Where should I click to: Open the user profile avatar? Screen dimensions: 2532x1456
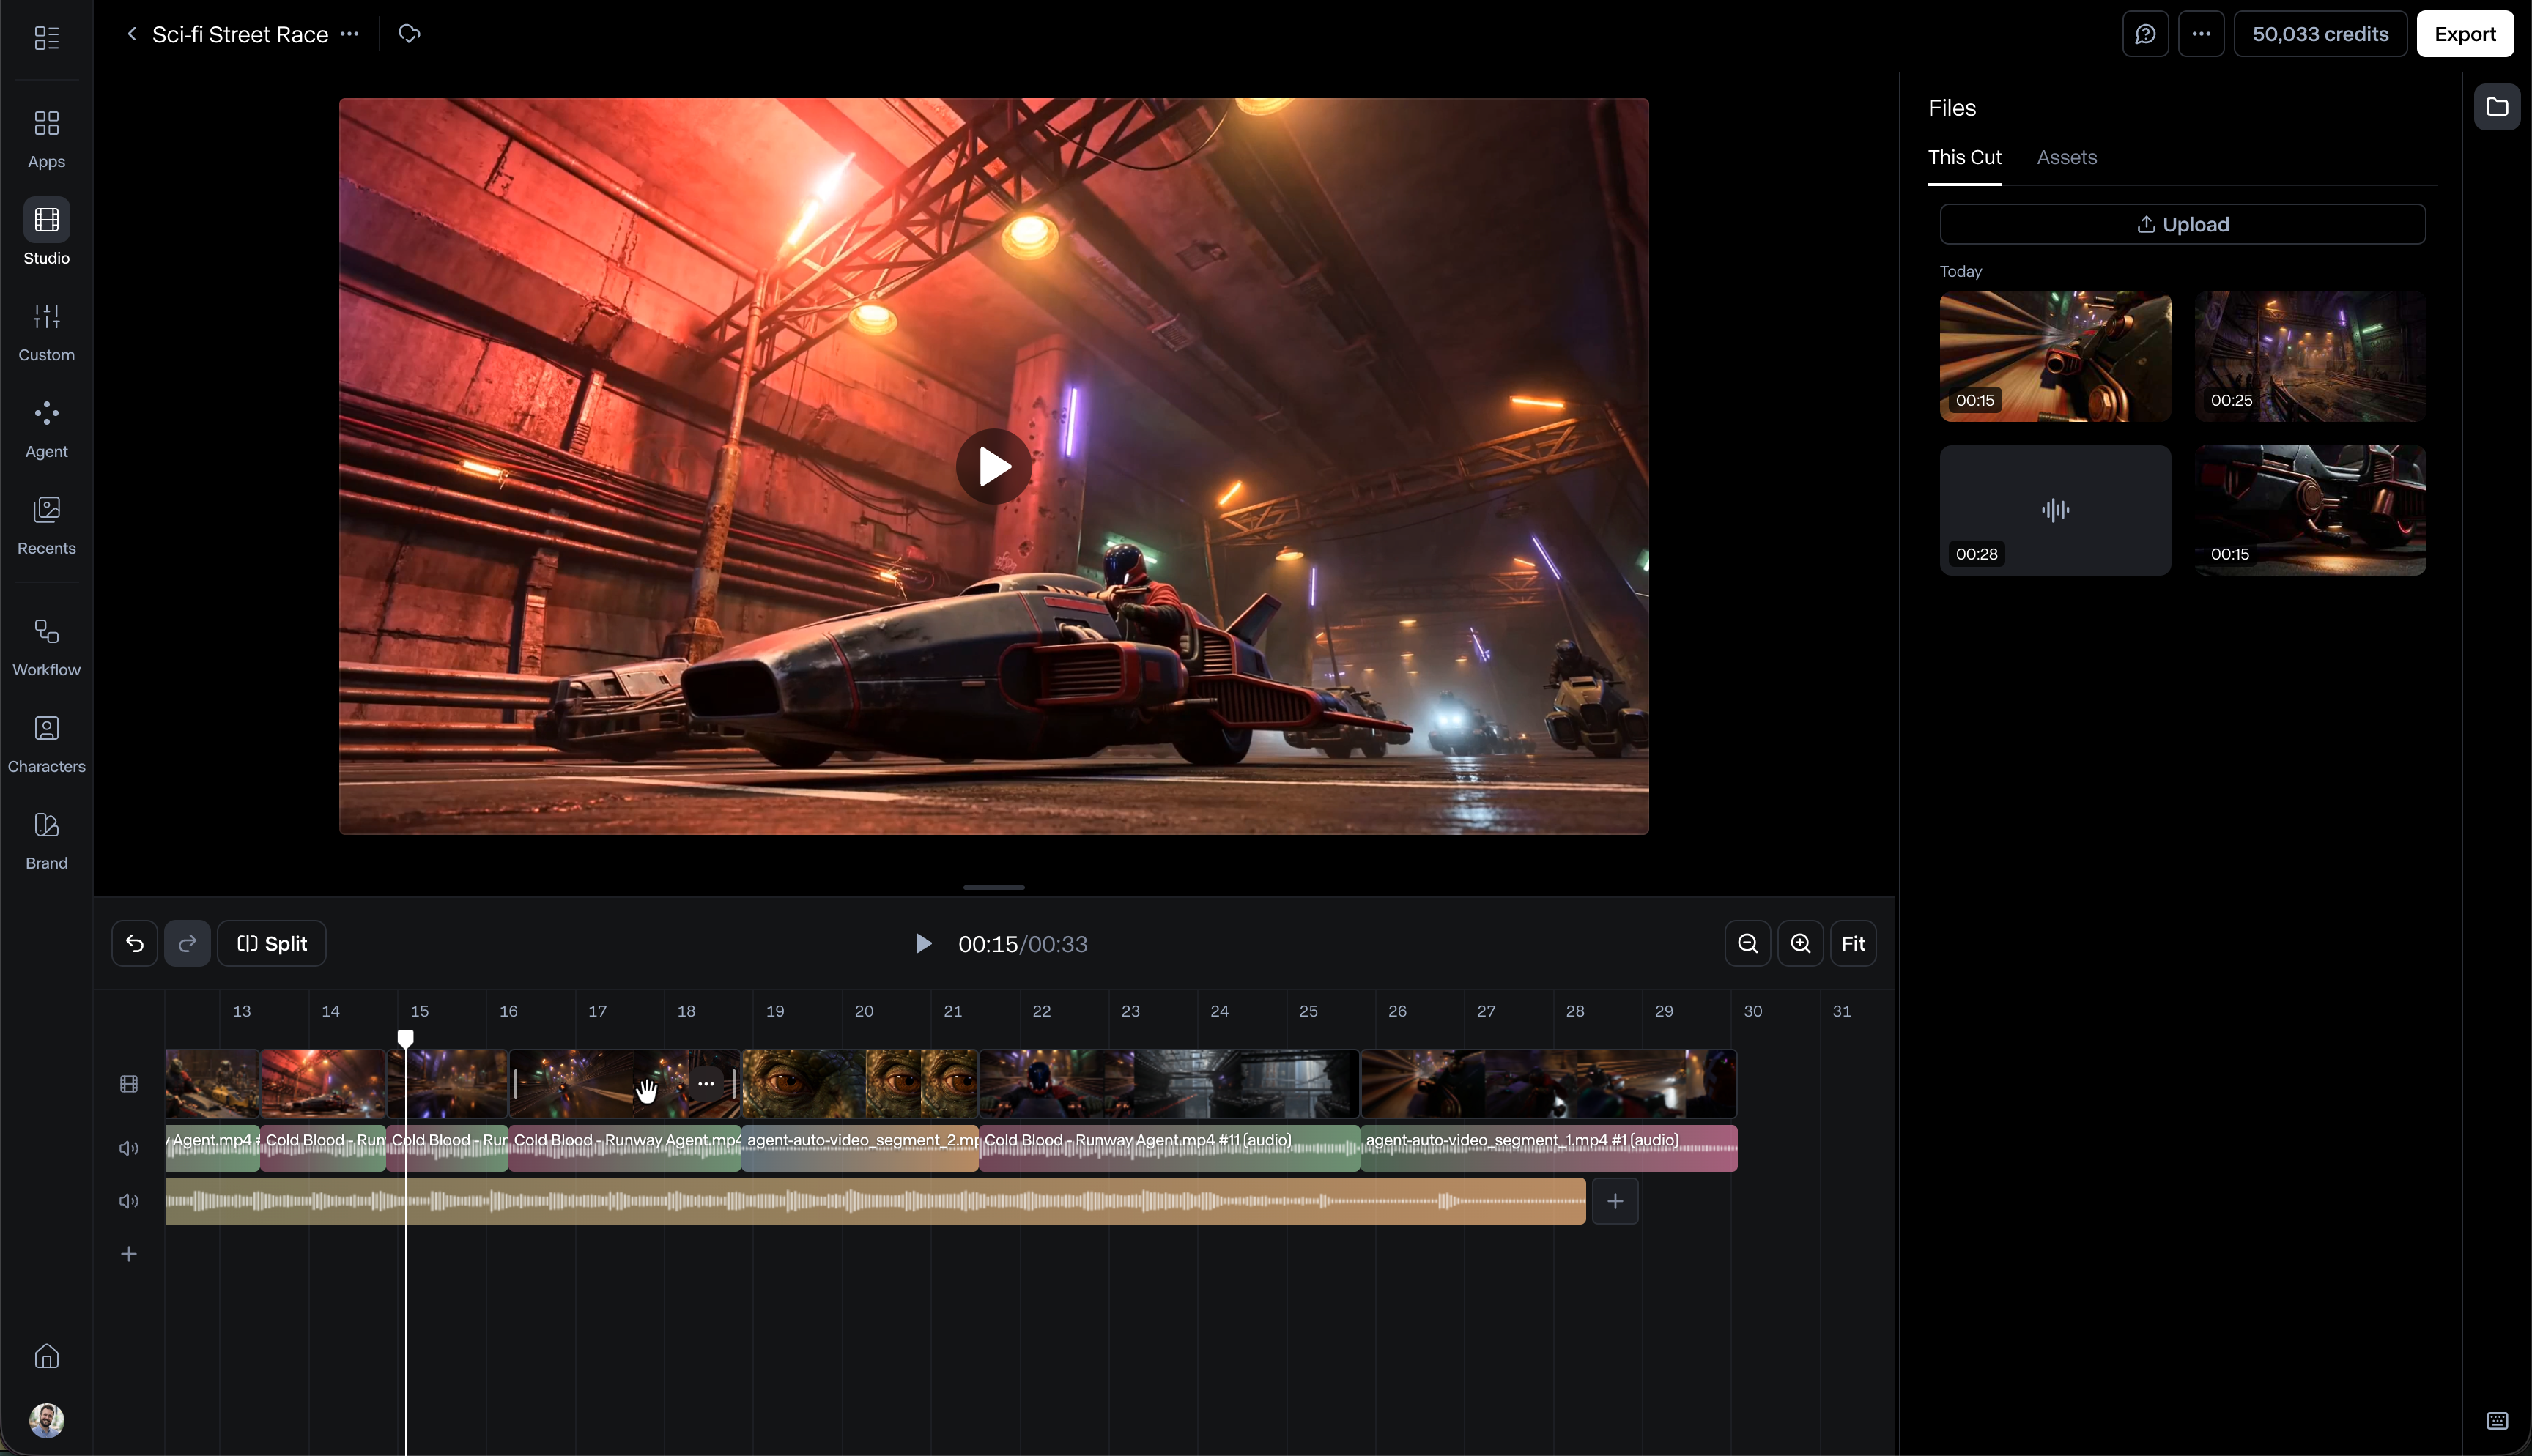46,1420
